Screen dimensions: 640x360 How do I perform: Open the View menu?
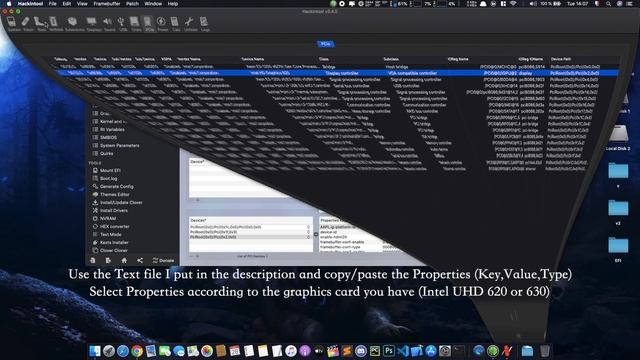(x=82, y=4)
